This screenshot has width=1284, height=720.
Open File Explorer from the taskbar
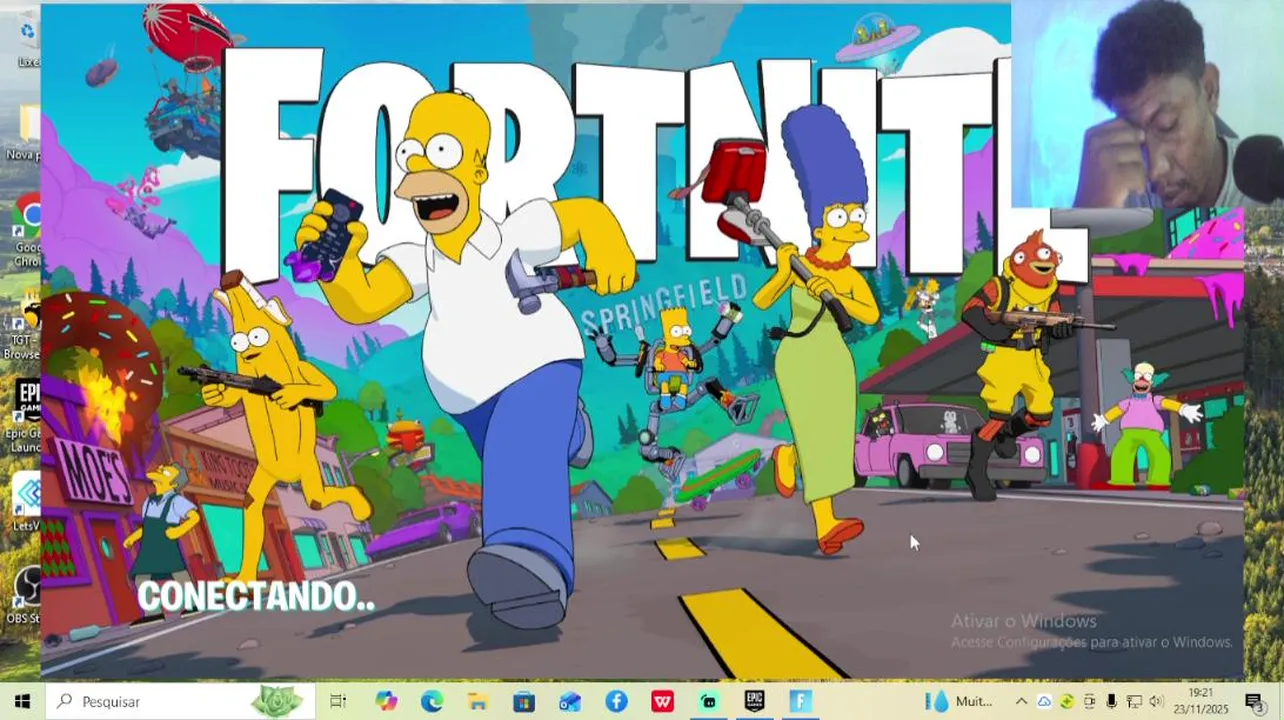478,702
